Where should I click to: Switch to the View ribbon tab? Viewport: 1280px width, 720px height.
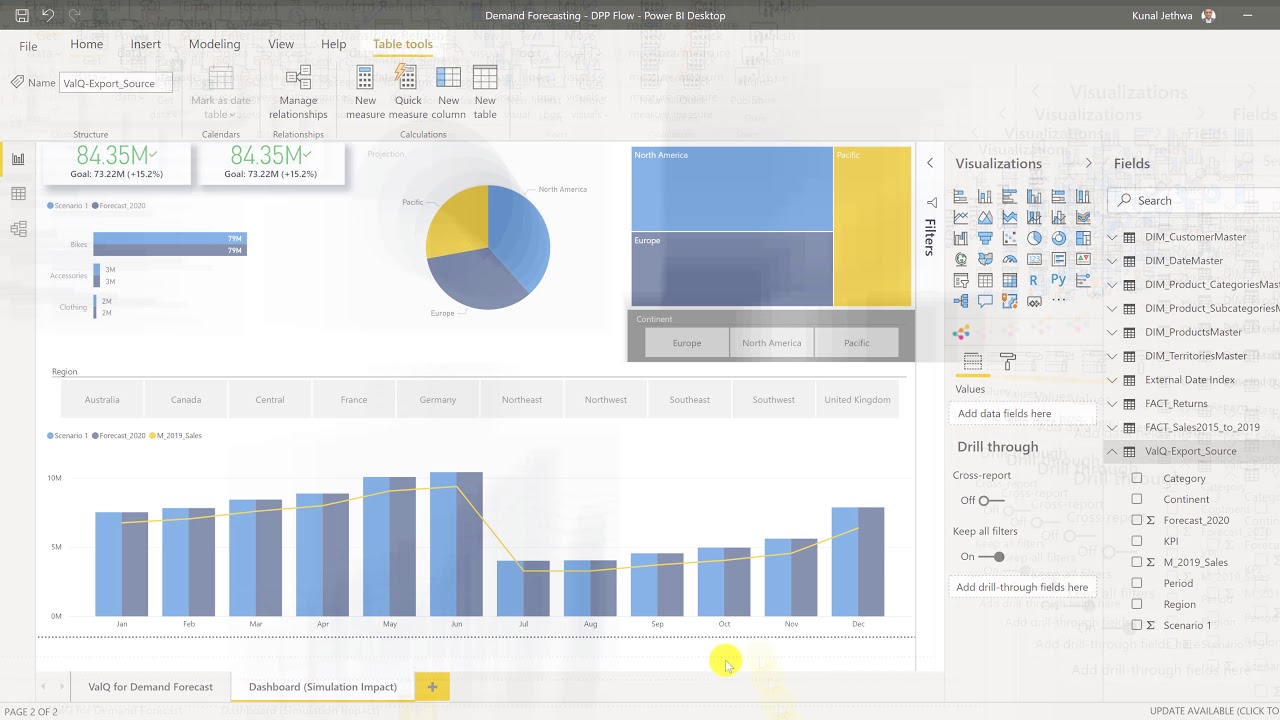[281, 44]
